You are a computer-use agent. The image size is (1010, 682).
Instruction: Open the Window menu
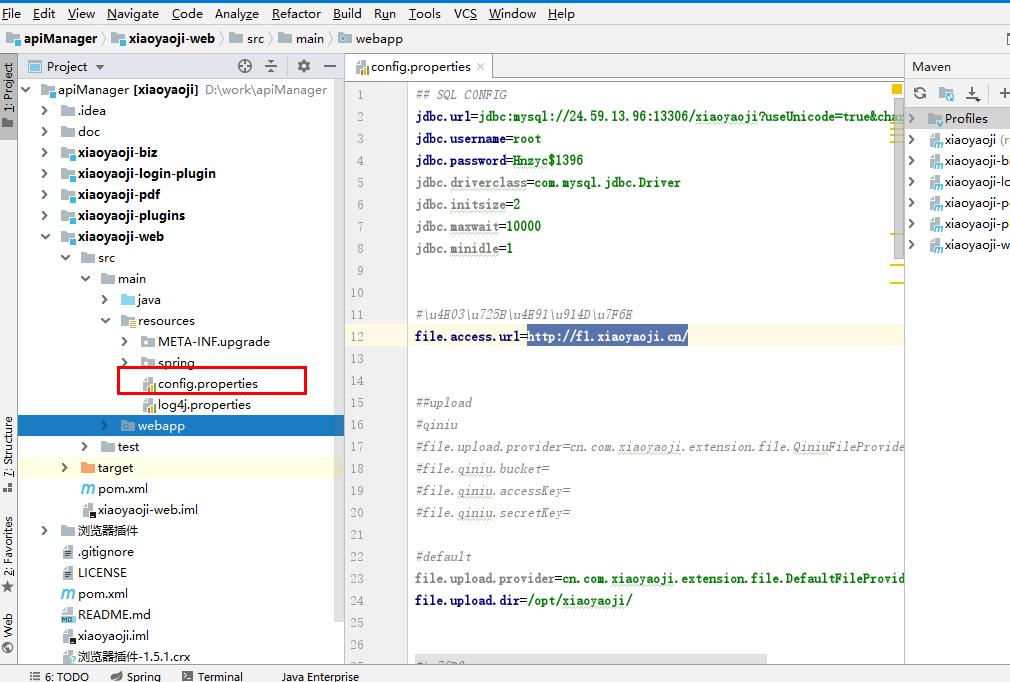point(512,14)
